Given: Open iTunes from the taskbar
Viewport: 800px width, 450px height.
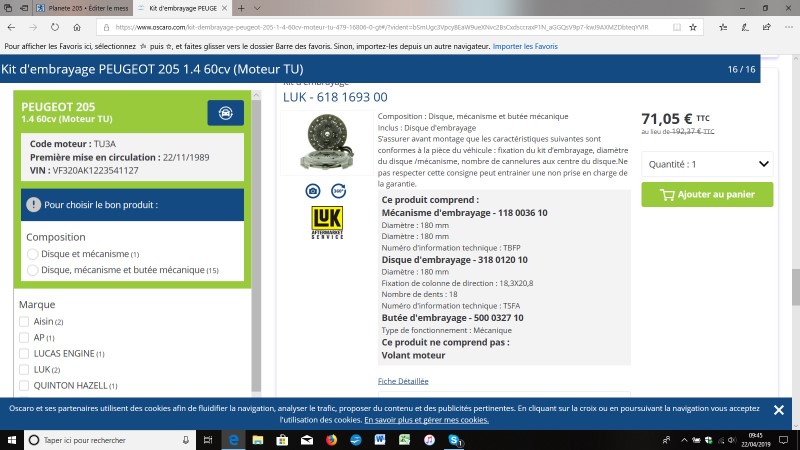Looking at the screenshot, I should pos(429,440).
